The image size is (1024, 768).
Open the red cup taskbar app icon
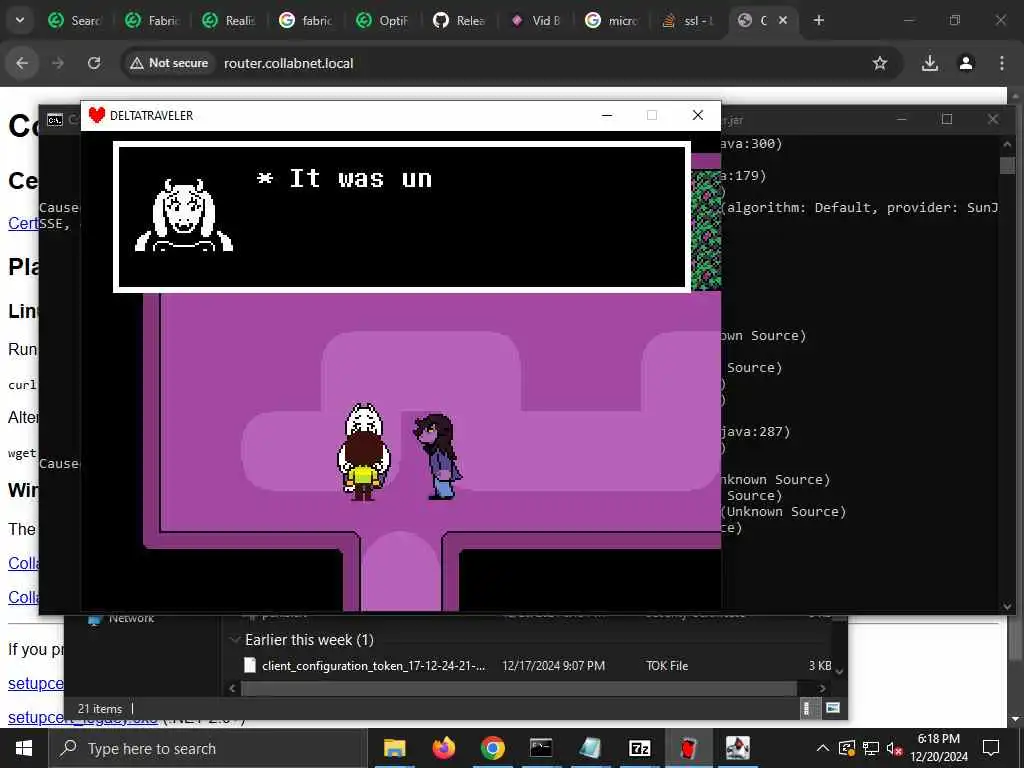[x=688, y=748]
